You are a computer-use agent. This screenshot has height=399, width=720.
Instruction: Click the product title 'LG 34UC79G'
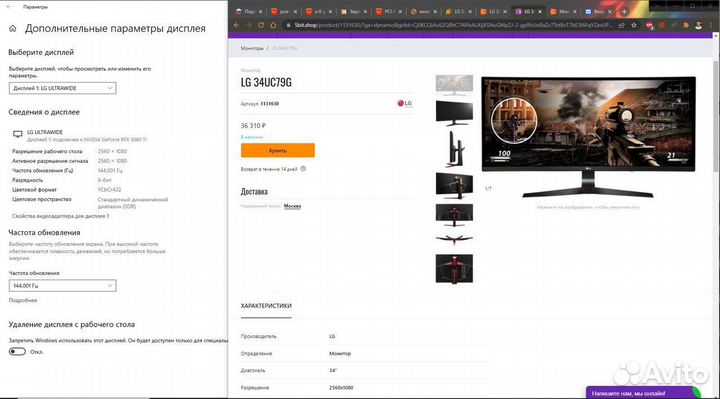(266, 83)
